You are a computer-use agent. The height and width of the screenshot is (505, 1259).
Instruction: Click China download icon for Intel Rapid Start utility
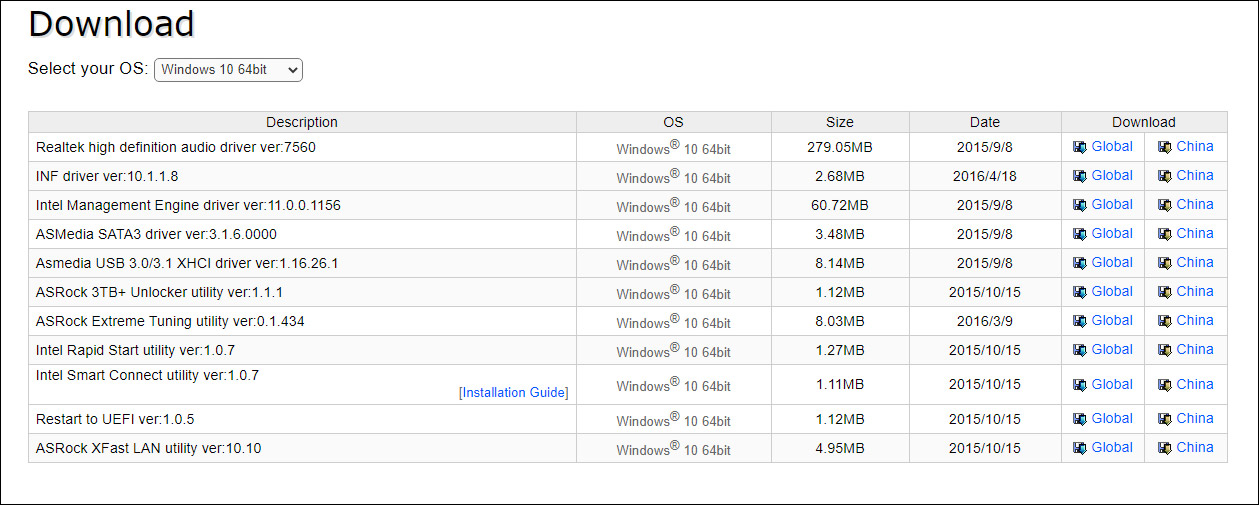(1164, 350)
